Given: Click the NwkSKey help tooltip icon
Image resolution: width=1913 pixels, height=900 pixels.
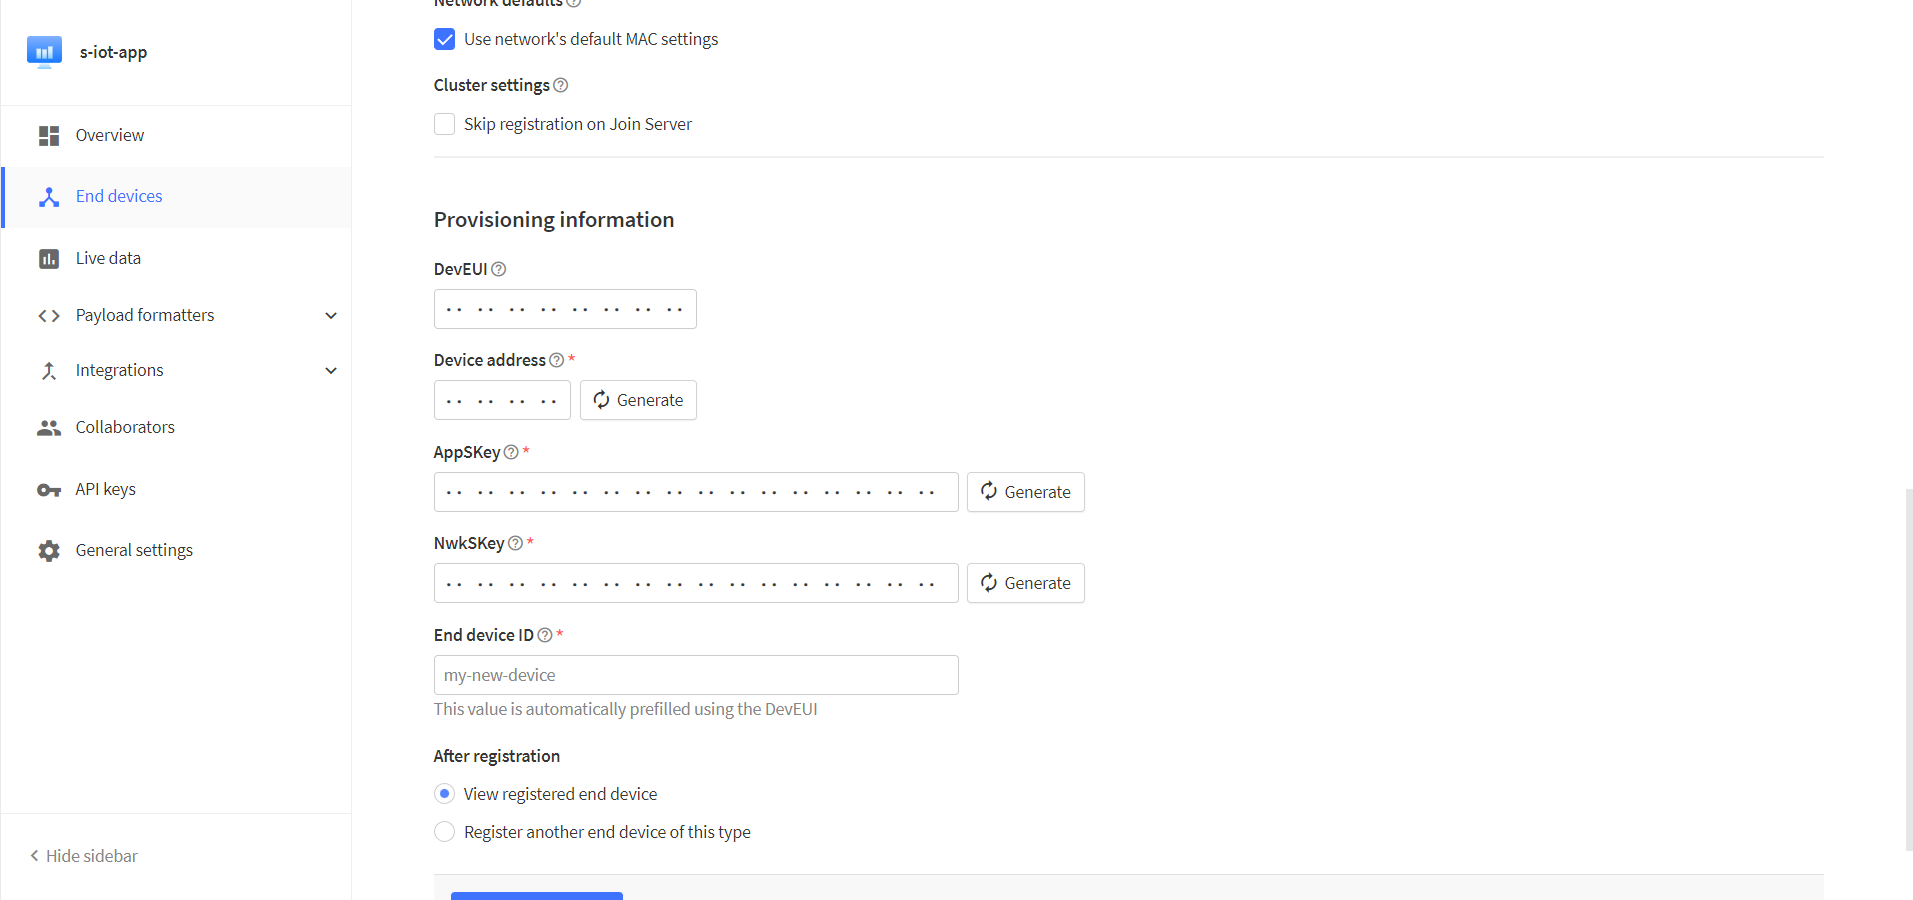Looking at the screenshot, I should (x=515, y=543).
